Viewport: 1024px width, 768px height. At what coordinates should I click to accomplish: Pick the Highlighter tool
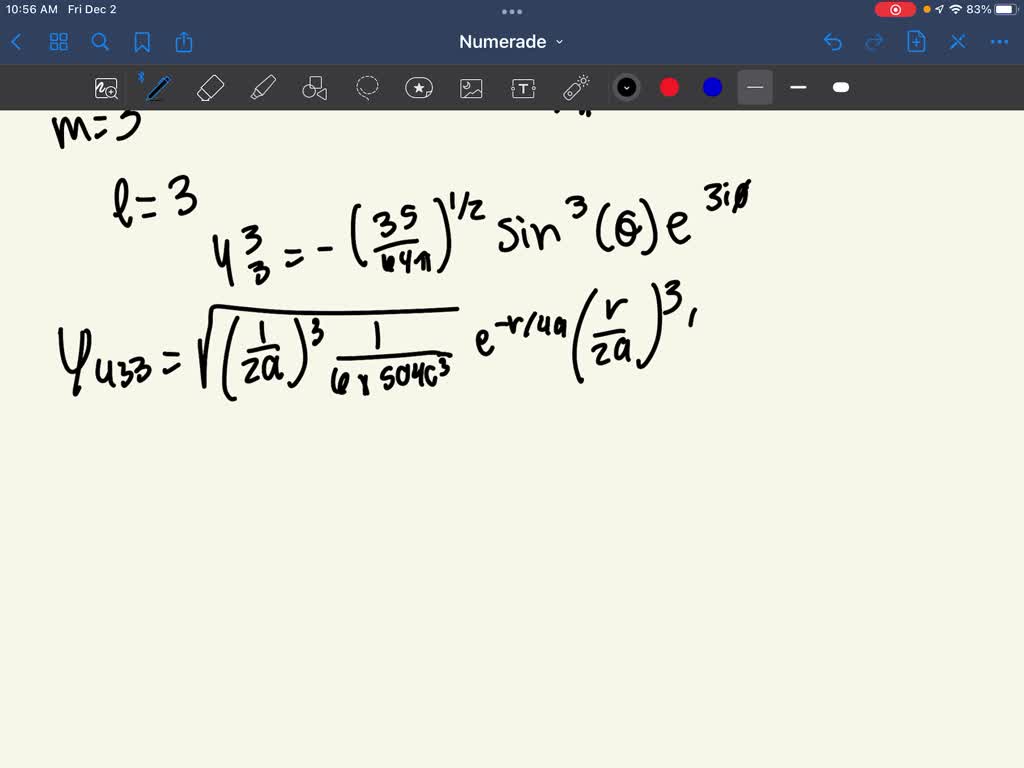point(263,88)
